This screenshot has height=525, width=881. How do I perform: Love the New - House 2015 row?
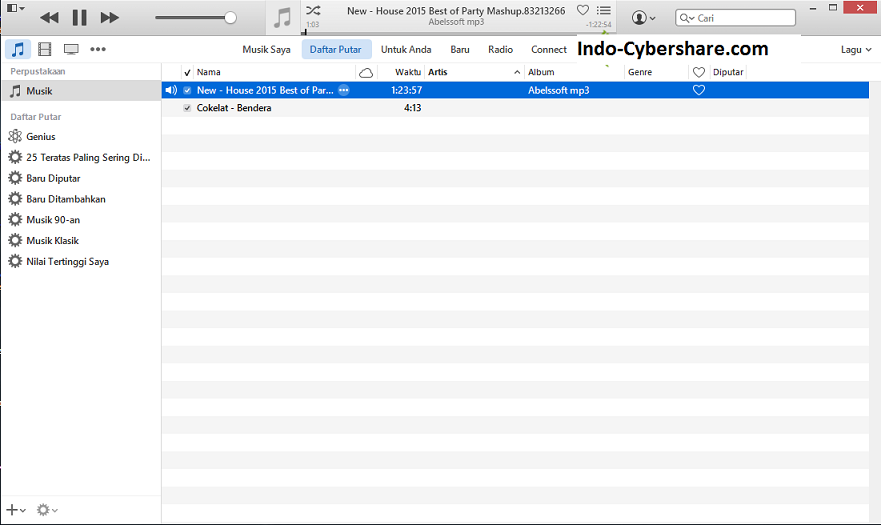click(699, 90)
